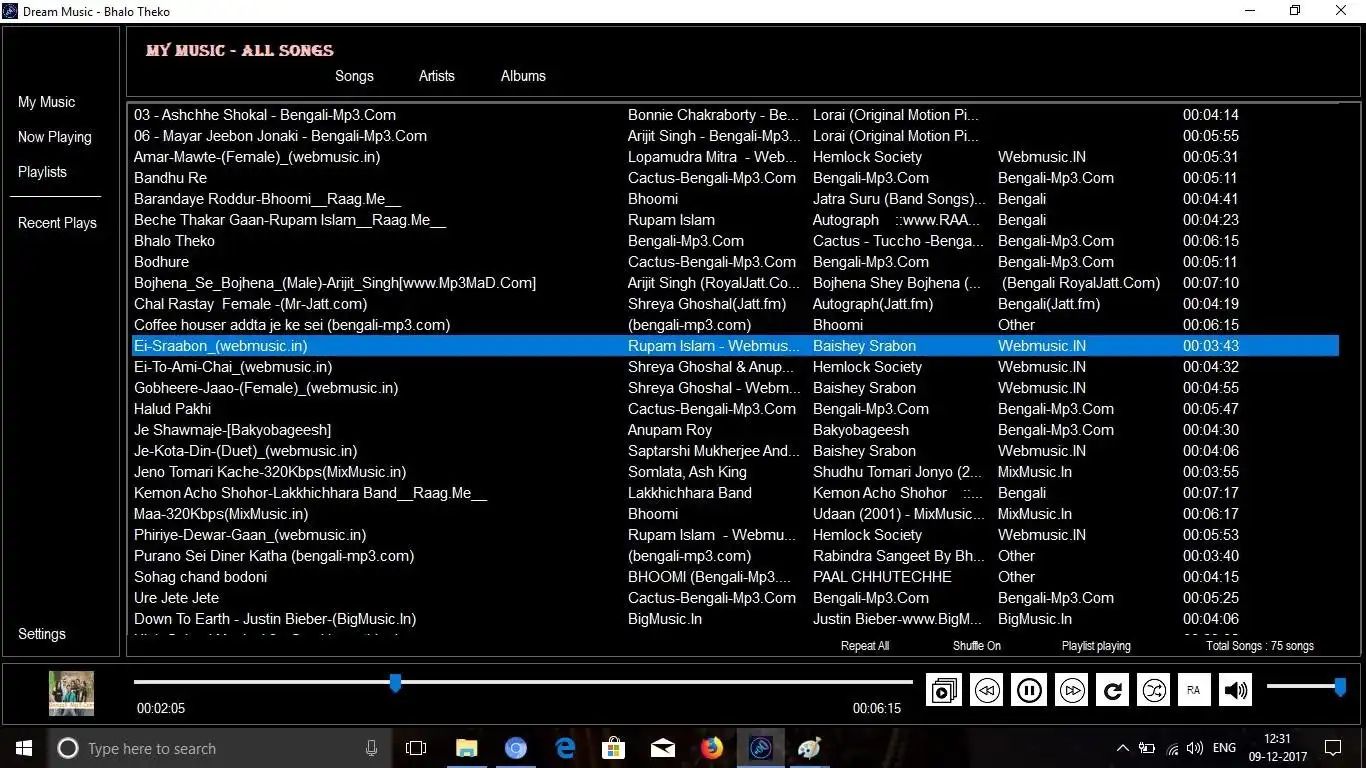Open the Windows Start menu
Image resolution: width=1366 pixels, height=768 pixels.
24,748
